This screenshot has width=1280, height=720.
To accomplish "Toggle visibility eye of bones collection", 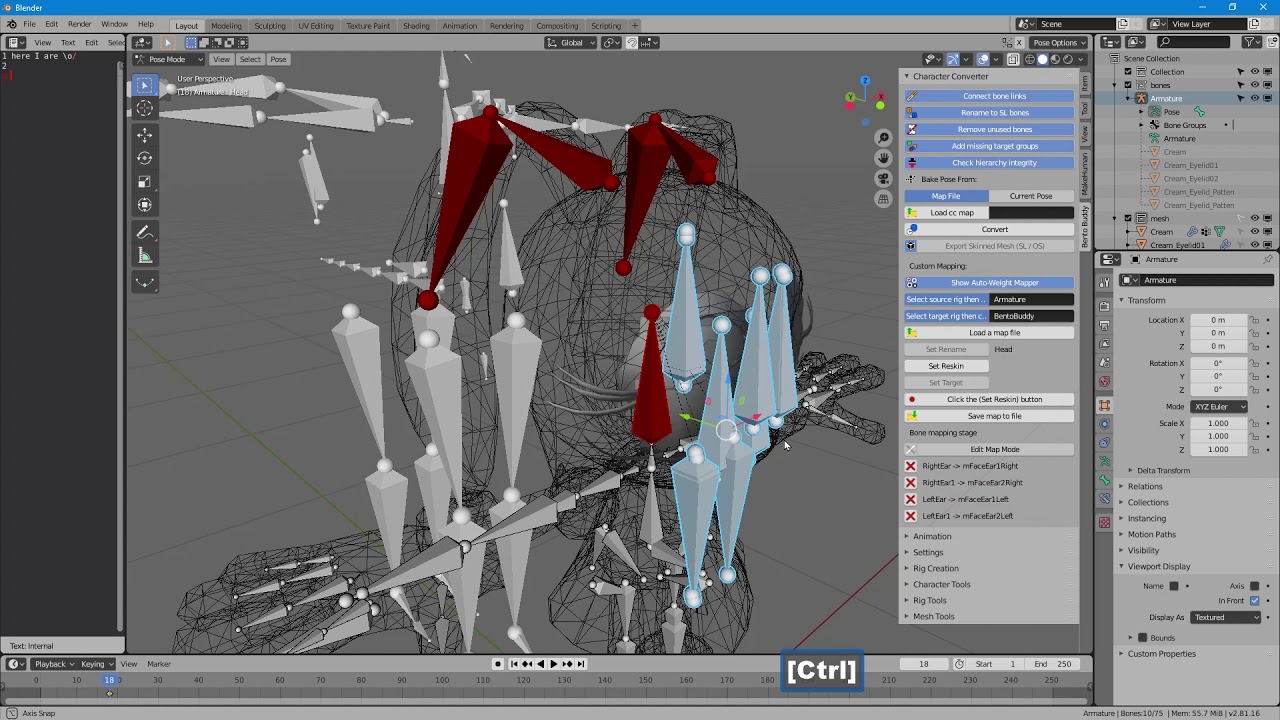I will 1255,85.
